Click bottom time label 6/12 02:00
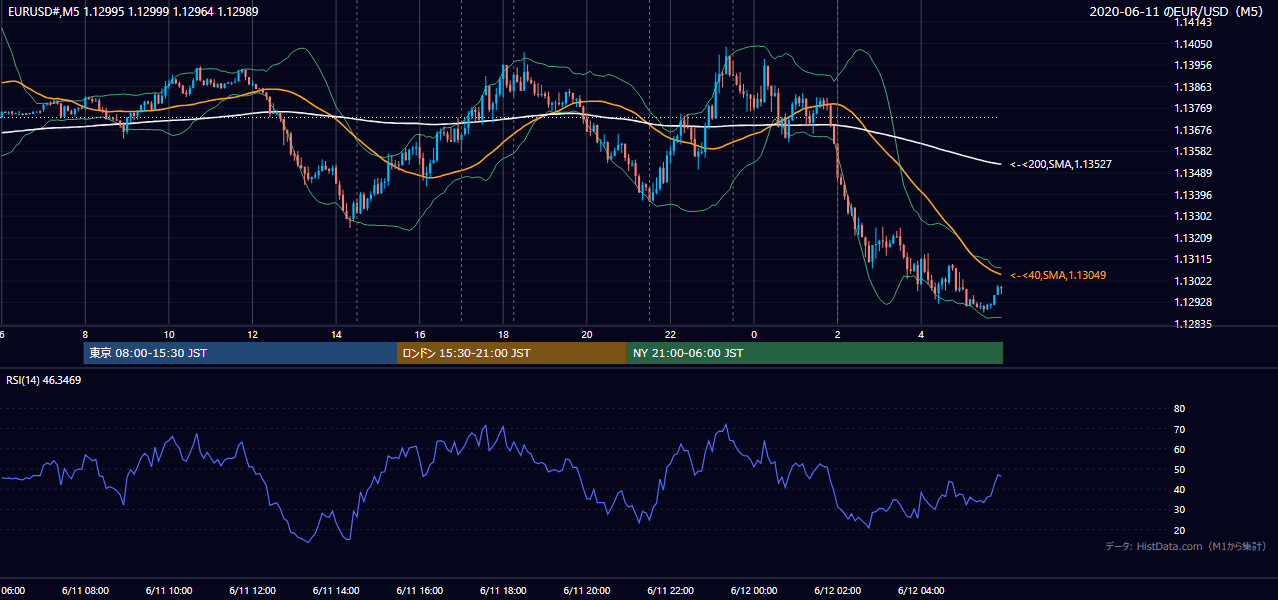This screenshot has width=1278, height=600. click(837, 590)
